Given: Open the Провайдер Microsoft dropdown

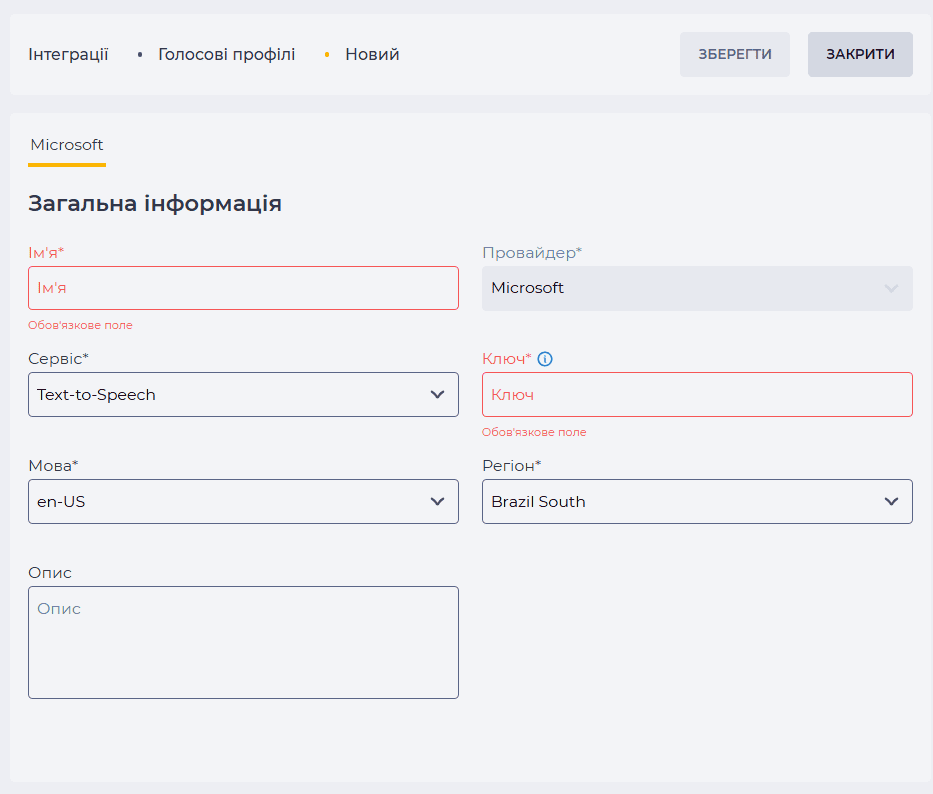Looking at the screenshot, I should point(697,288).
